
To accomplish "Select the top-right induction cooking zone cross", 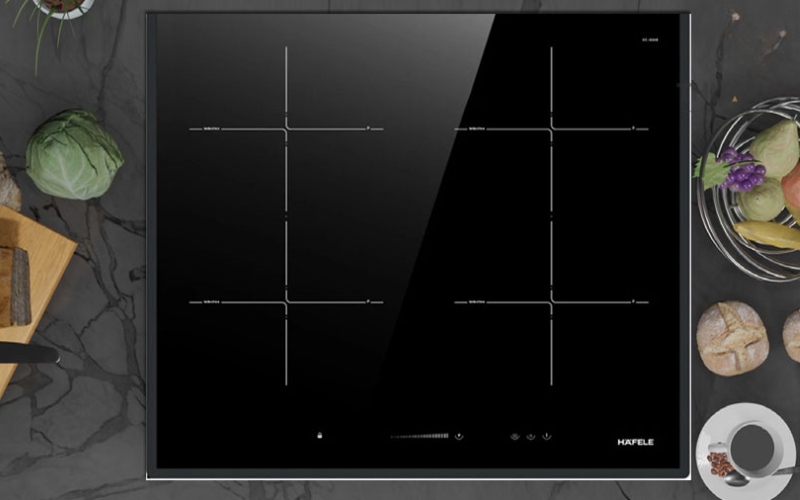I will tap(551, 129).
